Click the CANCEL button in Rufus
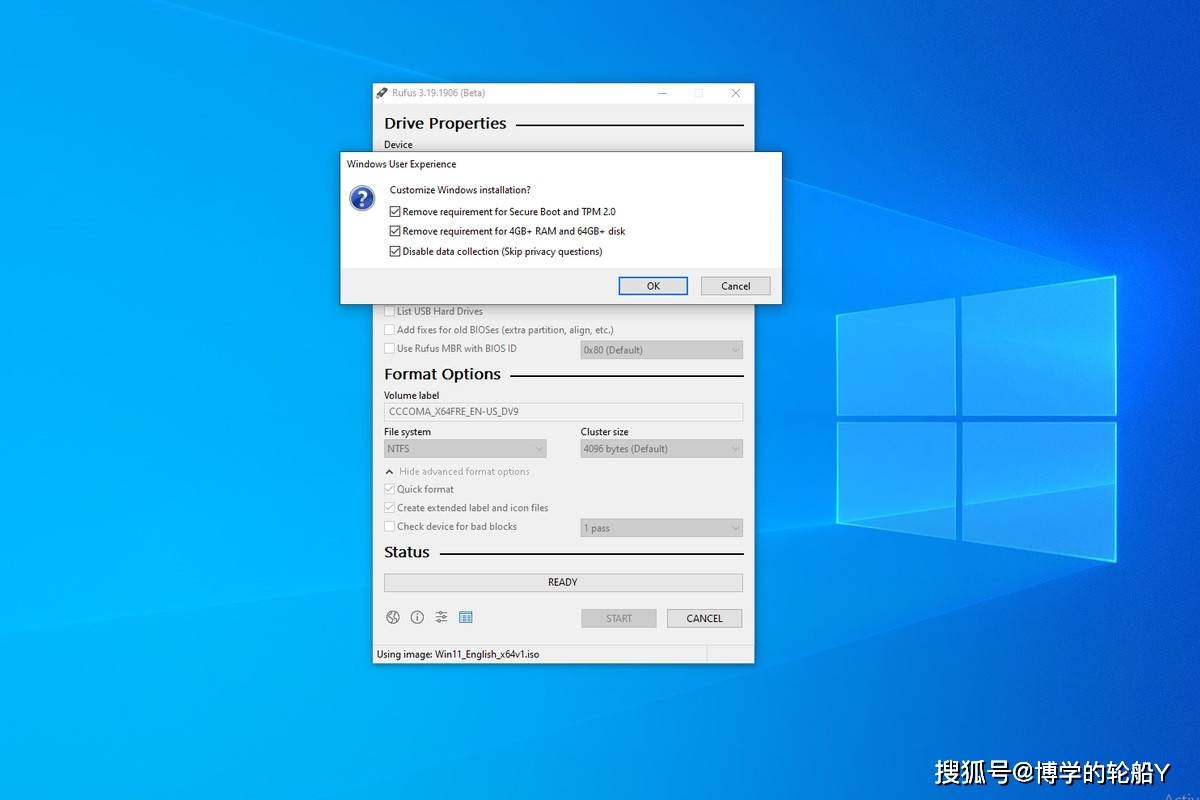Screen dimensions: 1200x800 click(x=704, y=618)
